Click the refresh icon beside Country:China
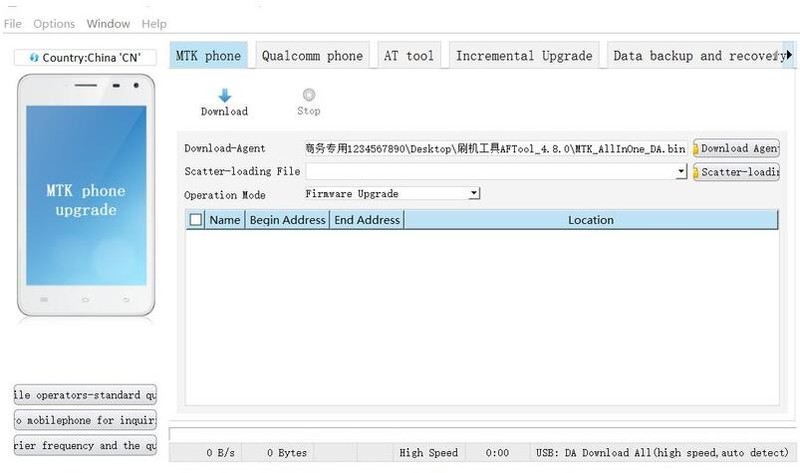The height and width of the screenshot is (473, 800). pyautogui.click(x=34, y=58)
